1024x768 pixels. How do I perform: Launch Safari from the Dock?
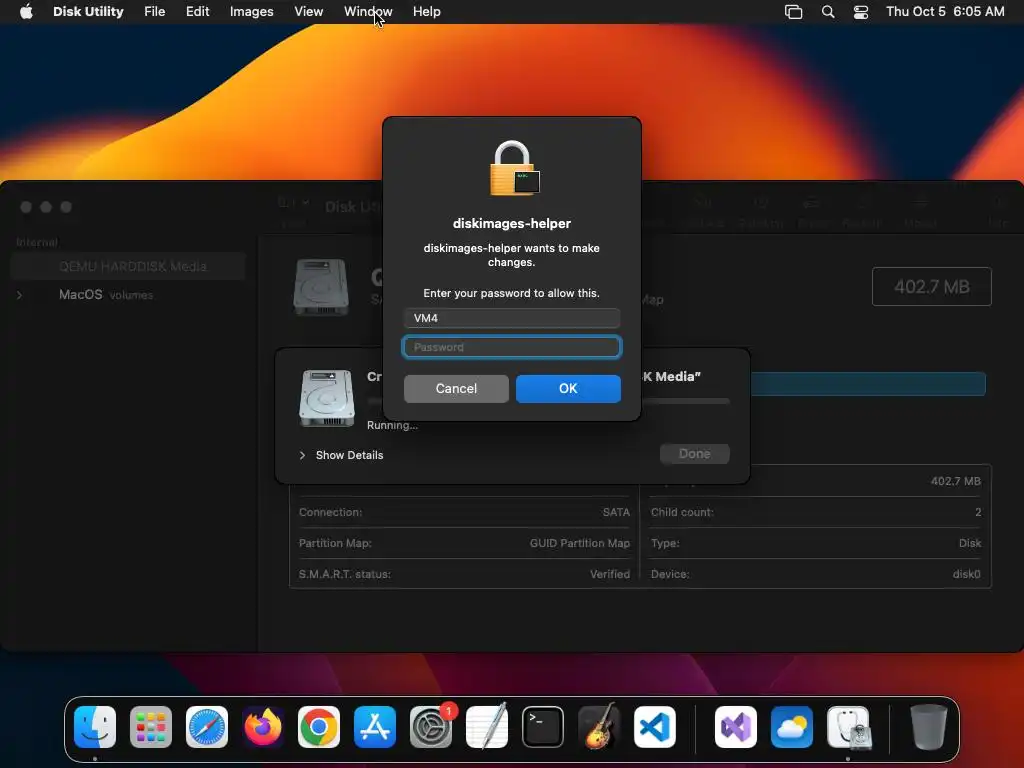tap(207, 727)
